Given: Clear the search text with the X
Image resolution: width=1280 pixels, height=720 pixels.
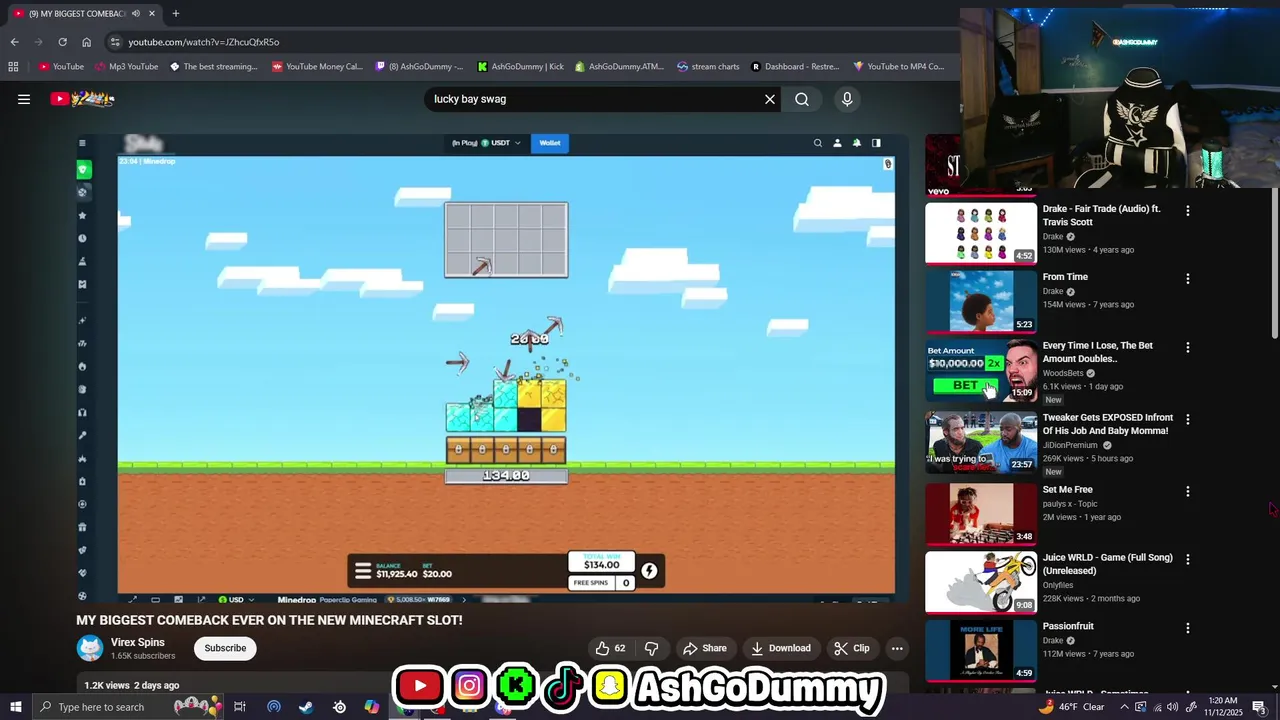Looking at the screenshot, I should pos(770,99).
